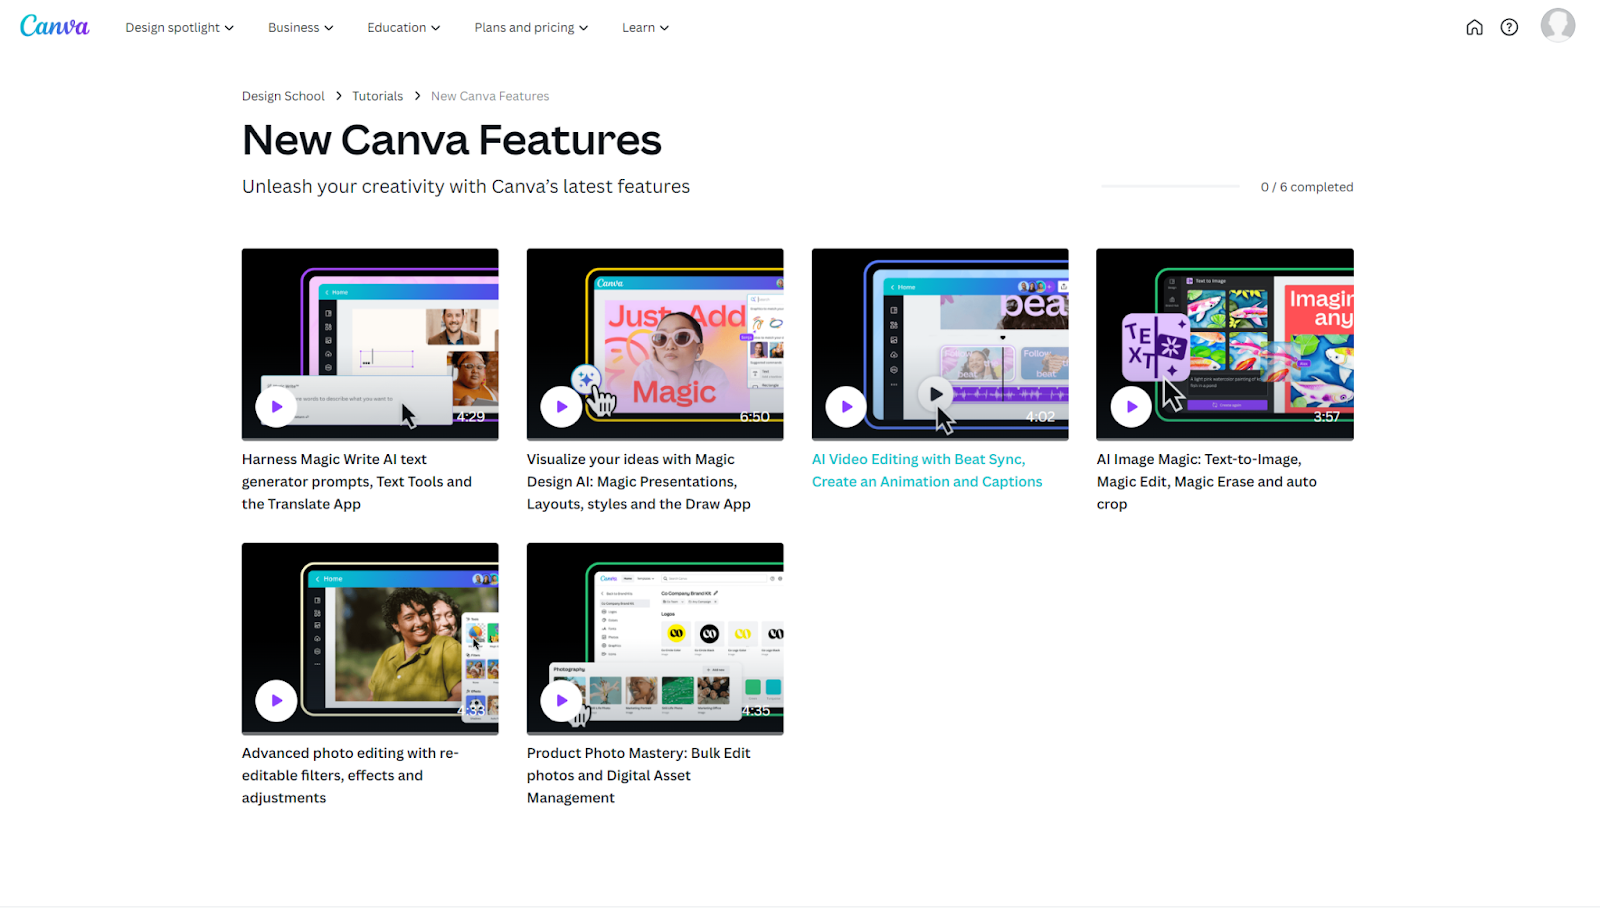Open Visualize your ideas with Magic Design title

pos(639,482)
